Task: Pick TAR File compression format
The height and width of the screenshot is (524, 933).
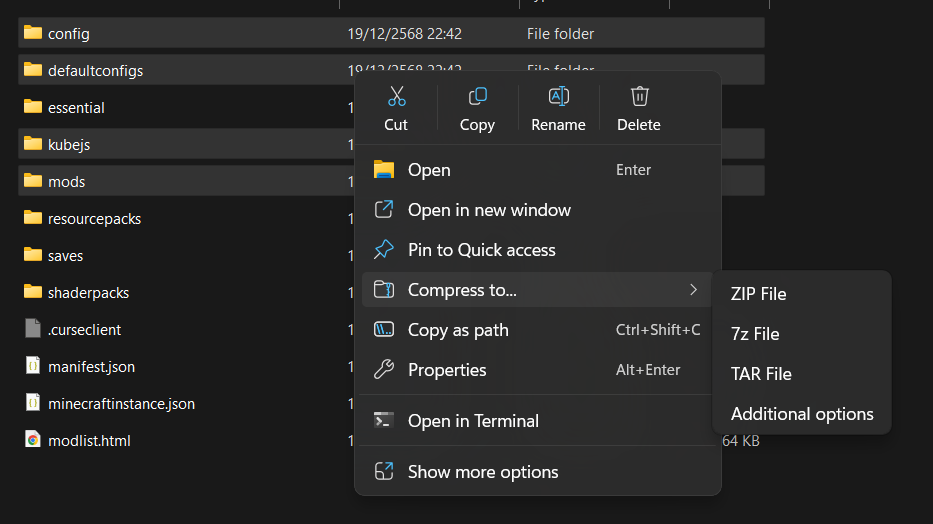Action: click(761, 374)
